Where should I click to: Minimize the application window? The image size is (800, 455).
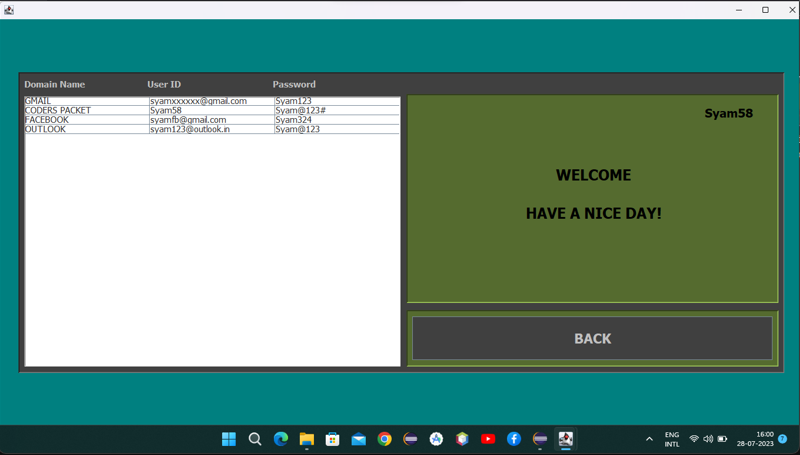click(x=739, y=10)
